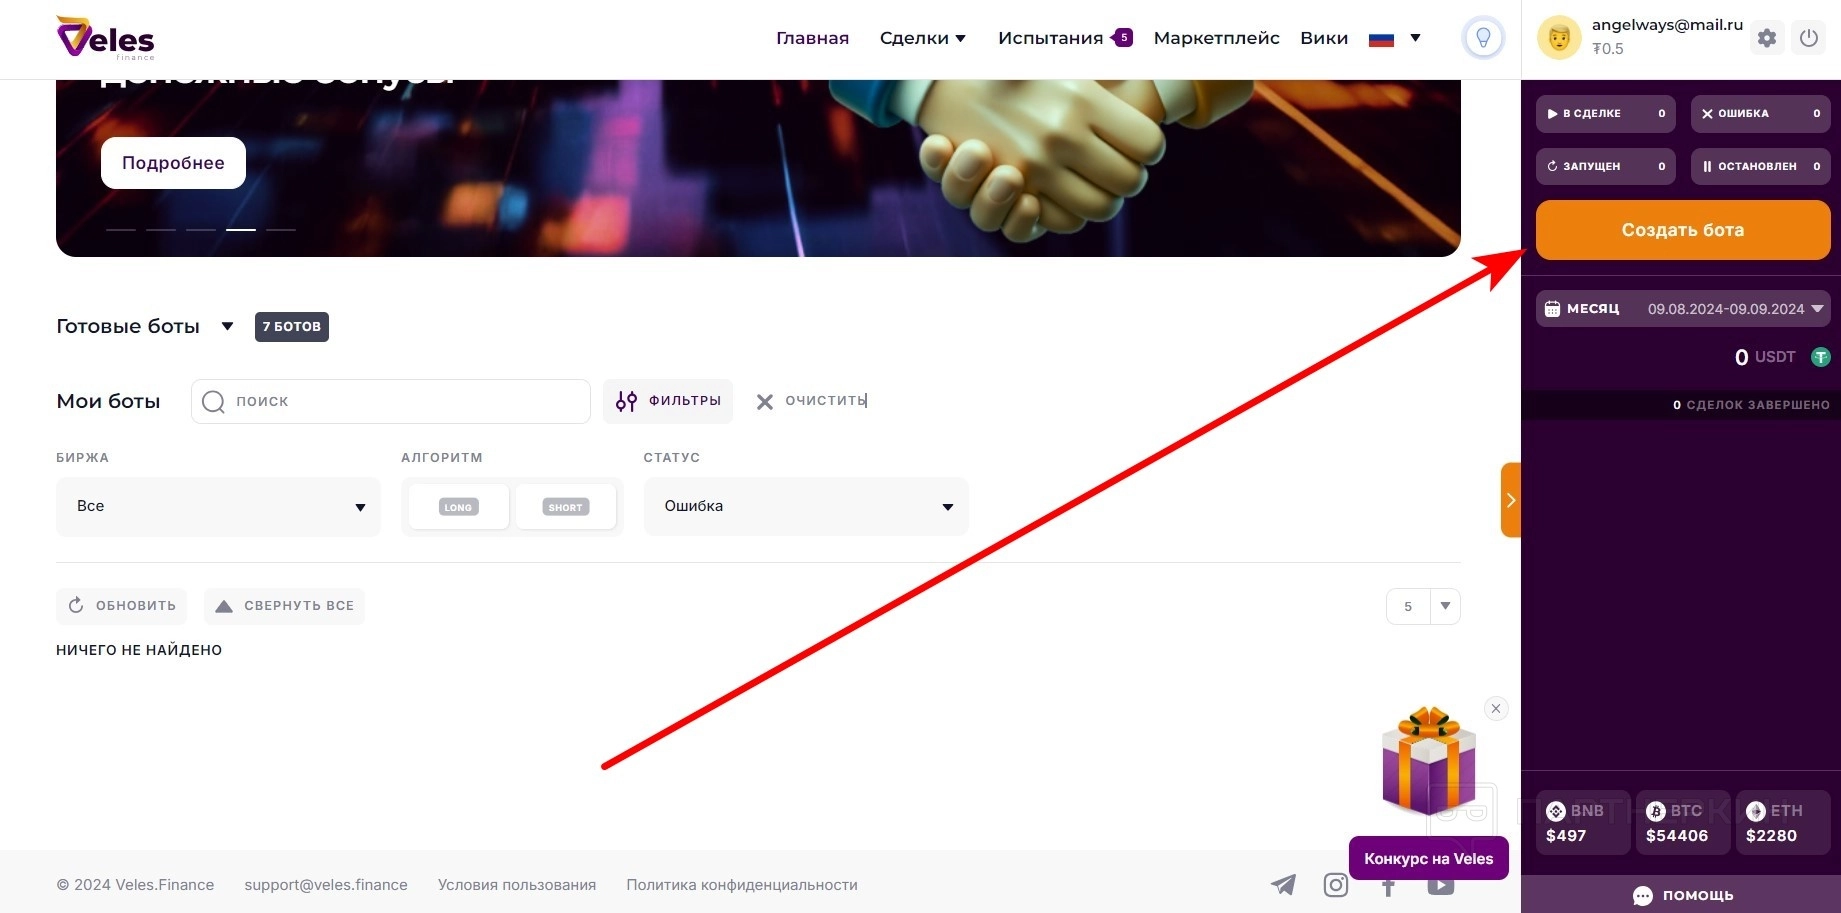Log out using the power icon
Viewport: 1841px width, 913px height.
pos(1808,38)
